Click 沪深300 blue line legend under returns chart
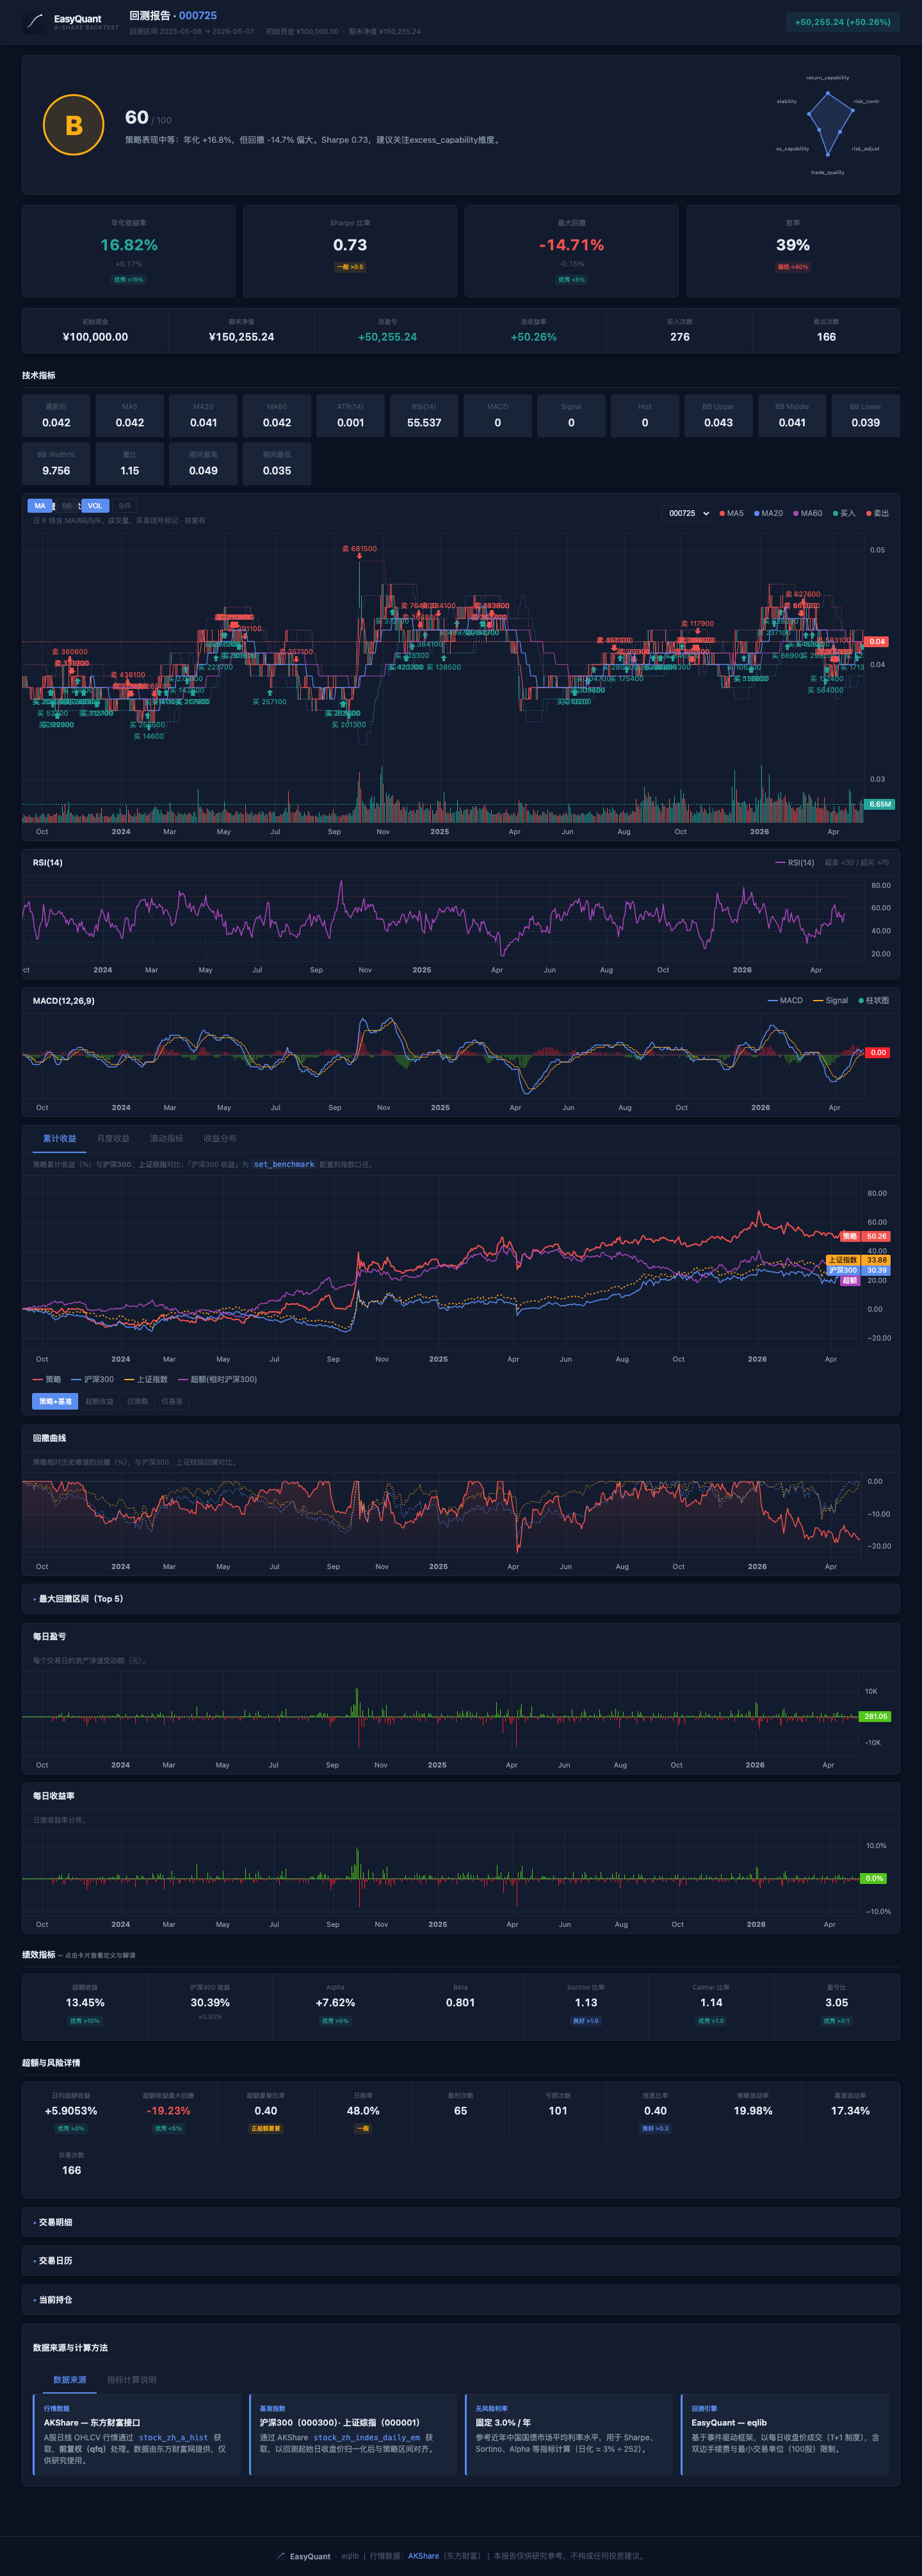The image size is (922, 2576). (x=92, y=1379)
